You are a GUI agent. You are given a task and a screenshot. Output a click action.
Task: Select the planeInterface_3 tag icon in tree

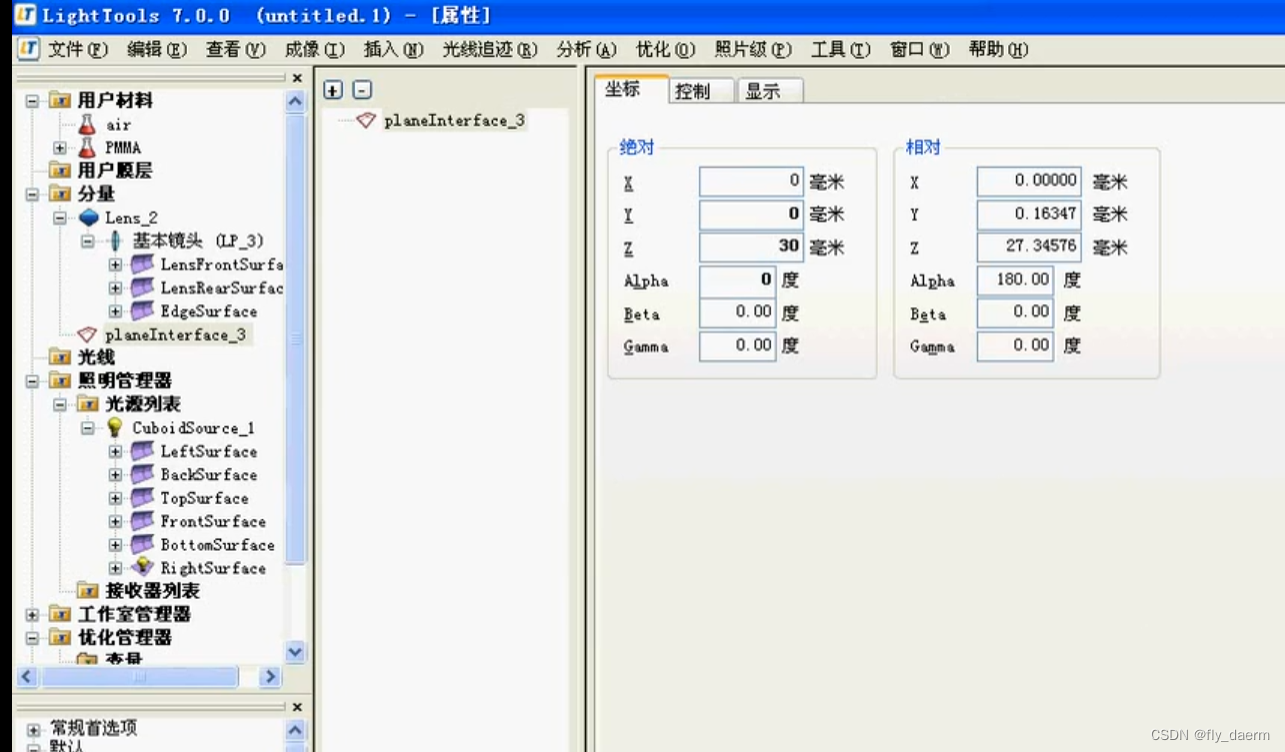coord(88,334)
